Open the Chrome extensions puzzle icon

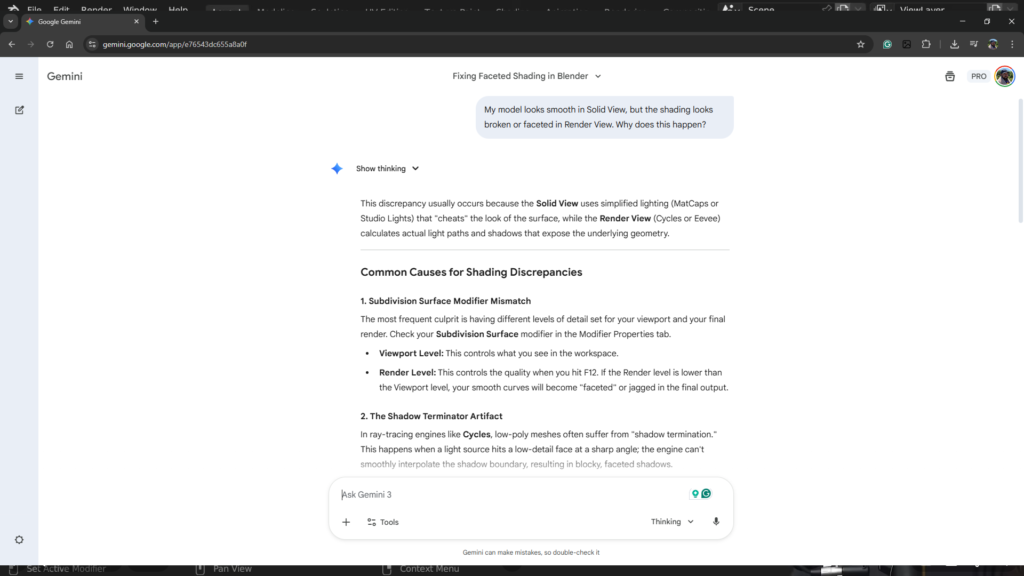926,44
